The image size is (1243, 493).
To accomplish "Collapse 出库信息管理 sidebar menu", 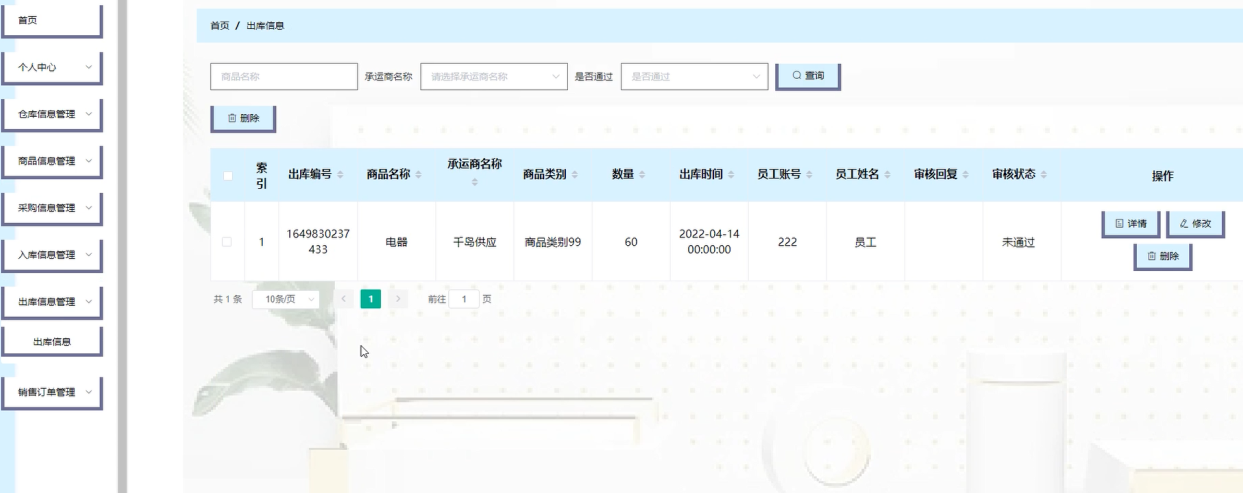I will (53, 302).
